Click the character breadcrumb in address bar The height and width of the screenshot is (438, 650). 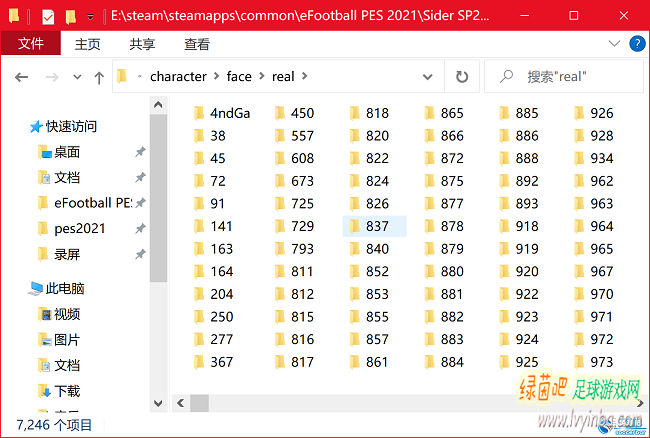pyautogui.click(x=178, y=77)
